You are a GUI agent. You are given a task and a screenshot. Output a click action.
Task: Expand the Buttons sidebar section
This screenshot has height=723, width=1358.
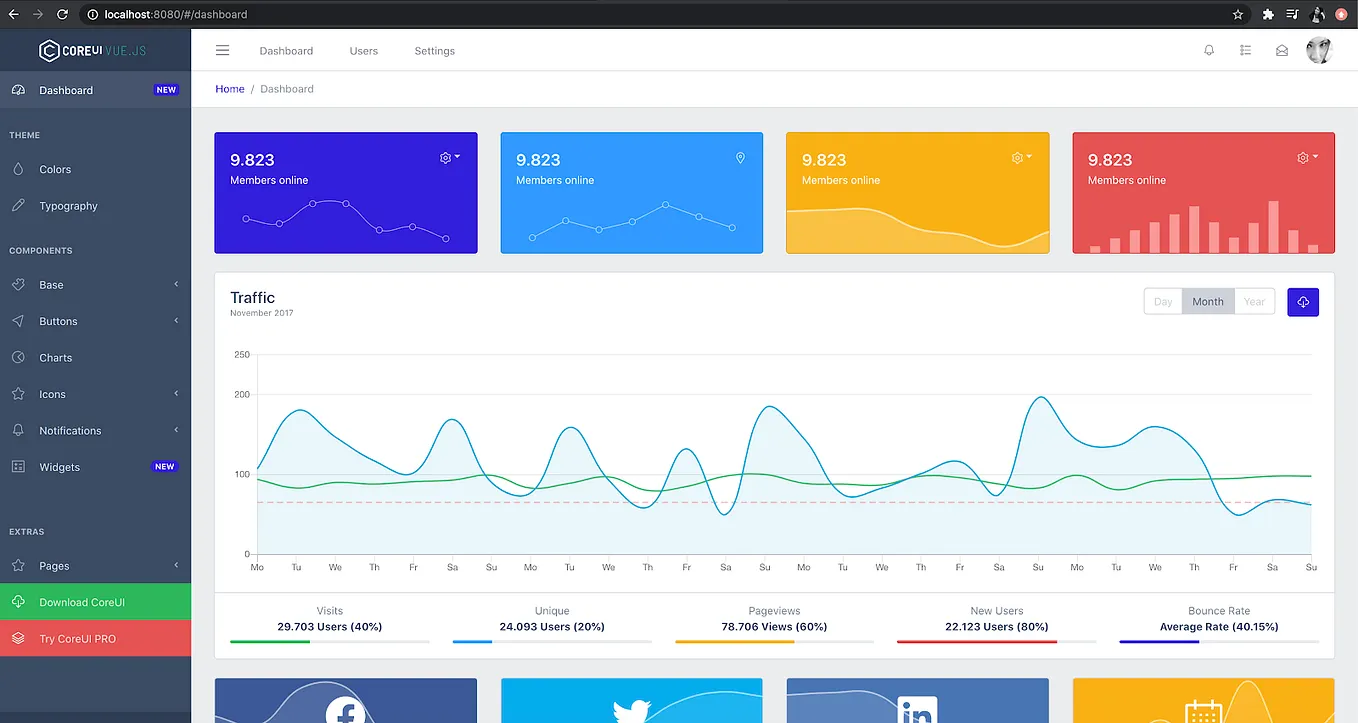pyautogui.click(x=60, y=320)
